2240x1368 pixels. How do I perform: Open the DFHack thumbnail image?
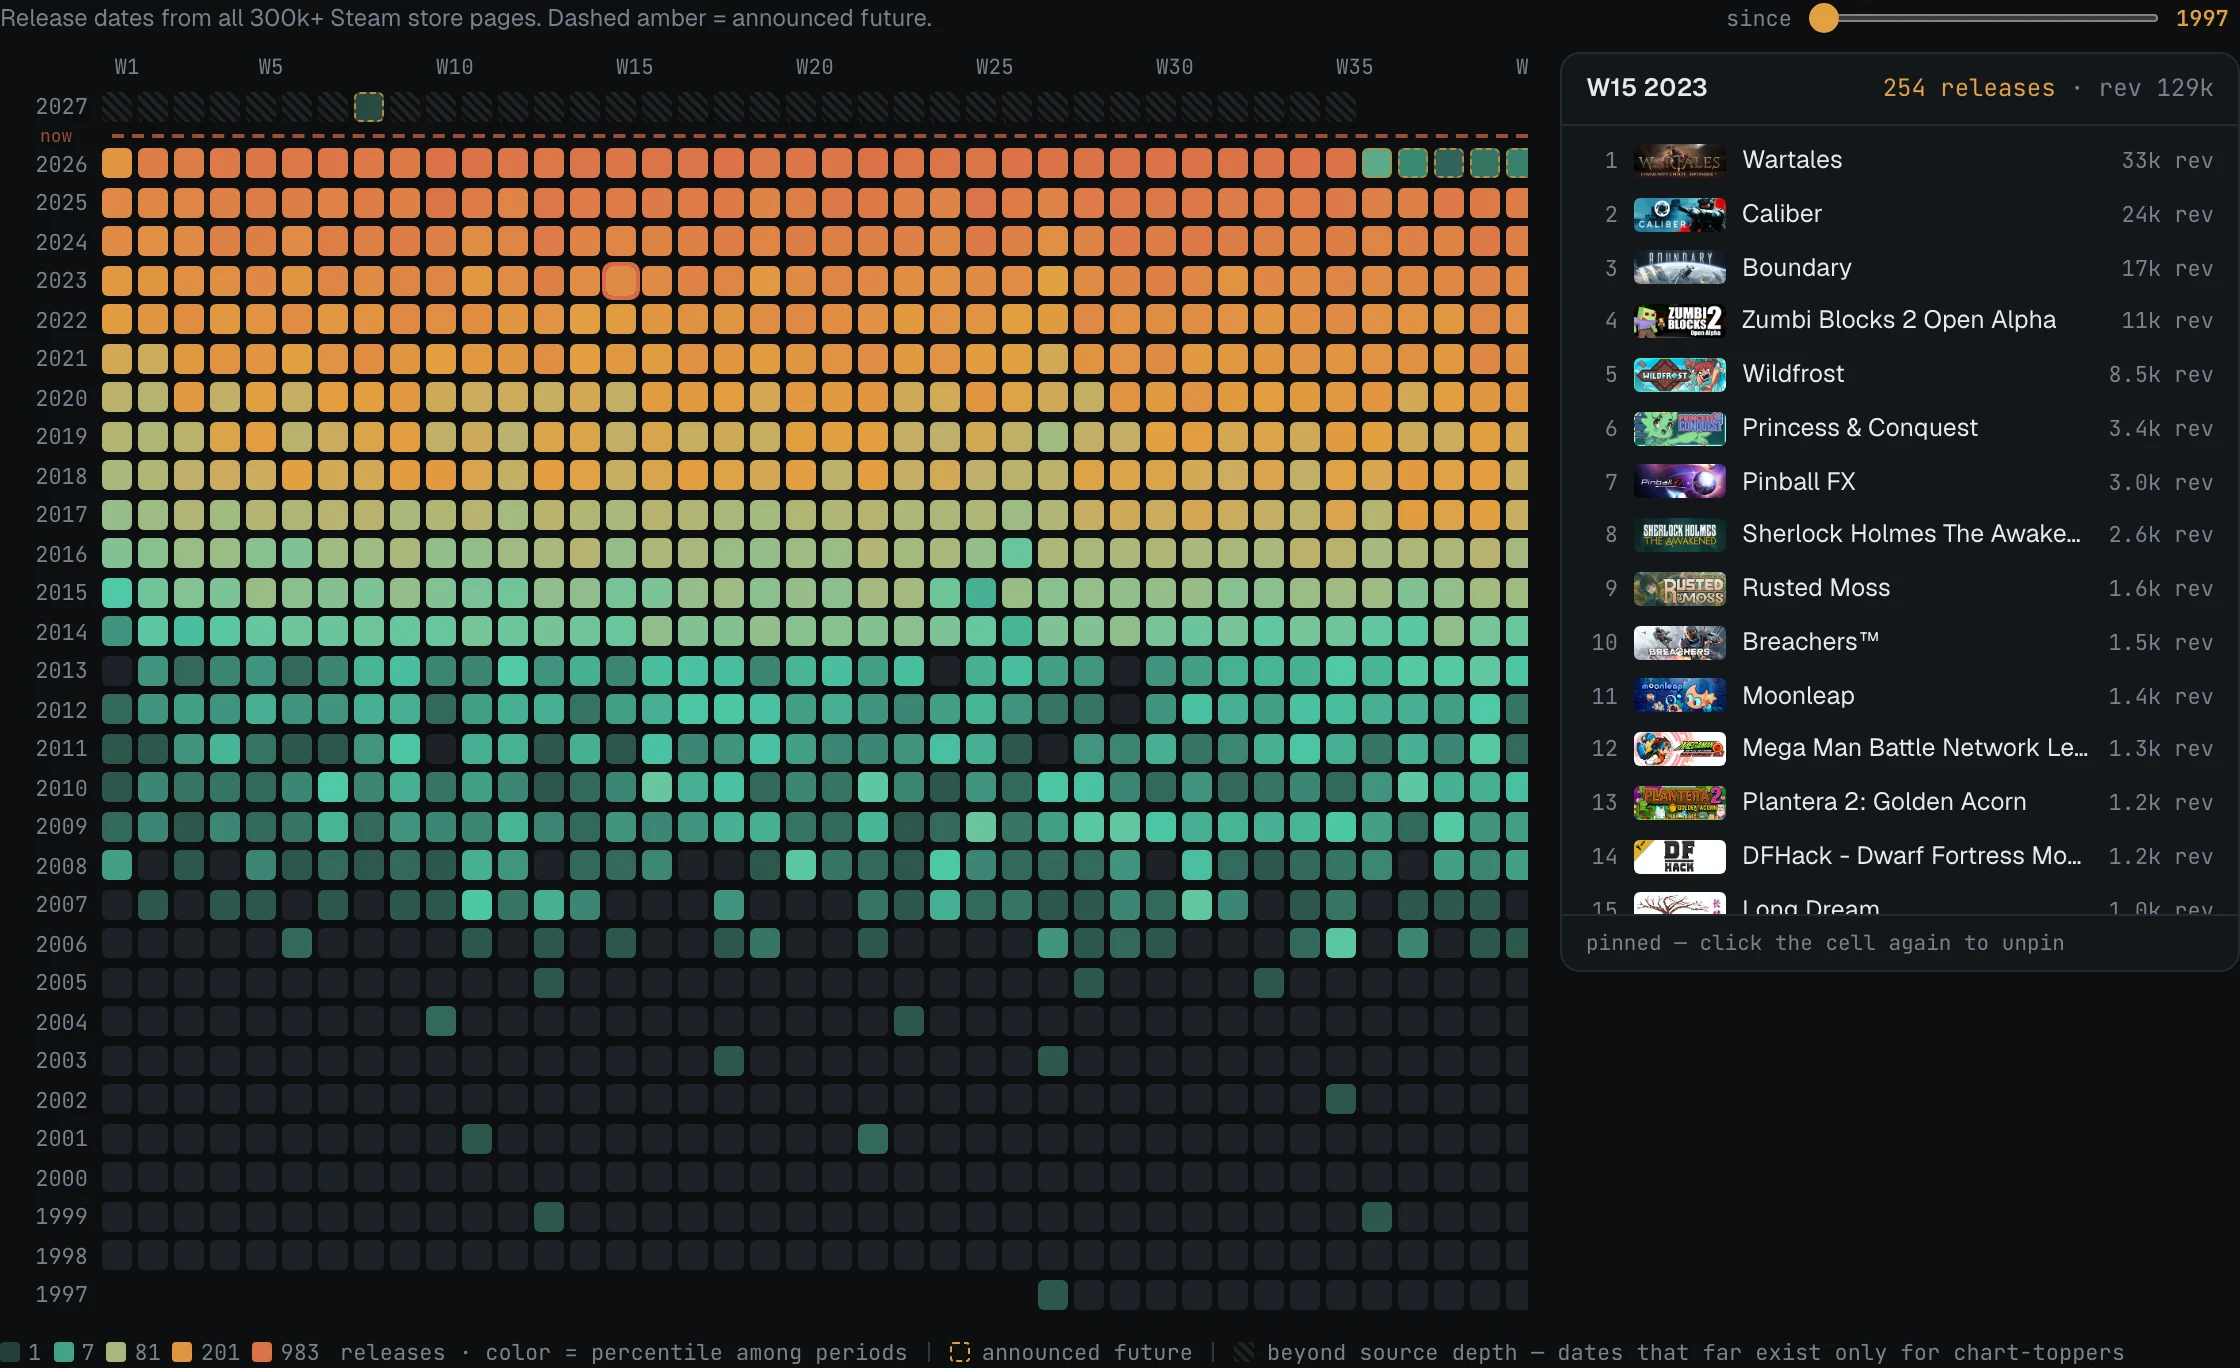(1679, 856)
